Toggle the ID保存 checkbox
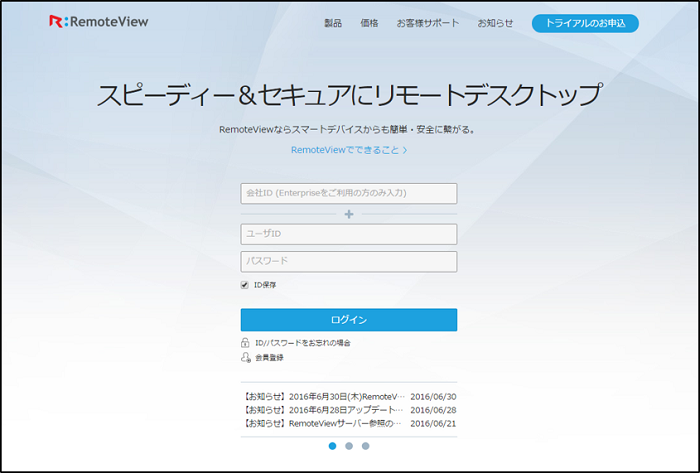The image size is (700, 473). tap(244, 285)
